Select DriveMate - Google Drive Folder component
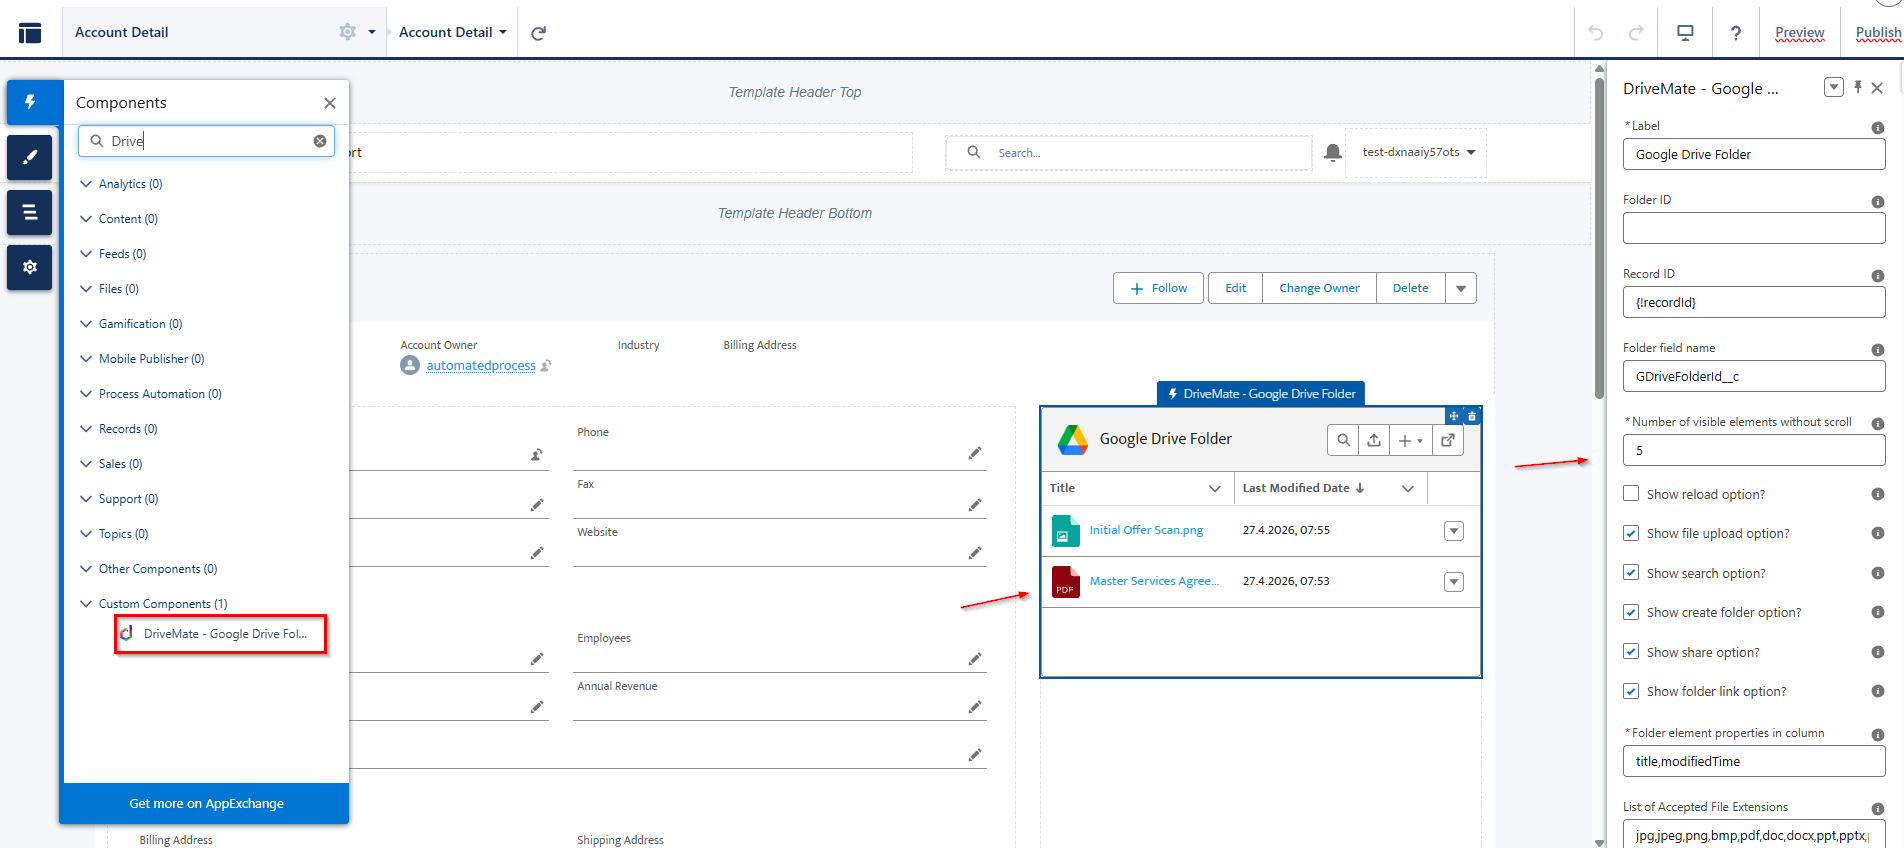 (222, 634)
